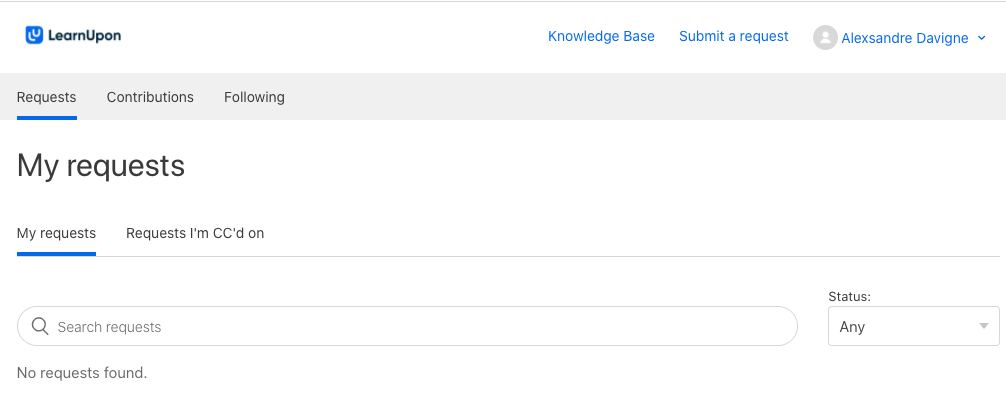Image resolution: width=1006 pixels, height=396 pixels.
Task: Click the Status: label
Action: tap(849, 297)
